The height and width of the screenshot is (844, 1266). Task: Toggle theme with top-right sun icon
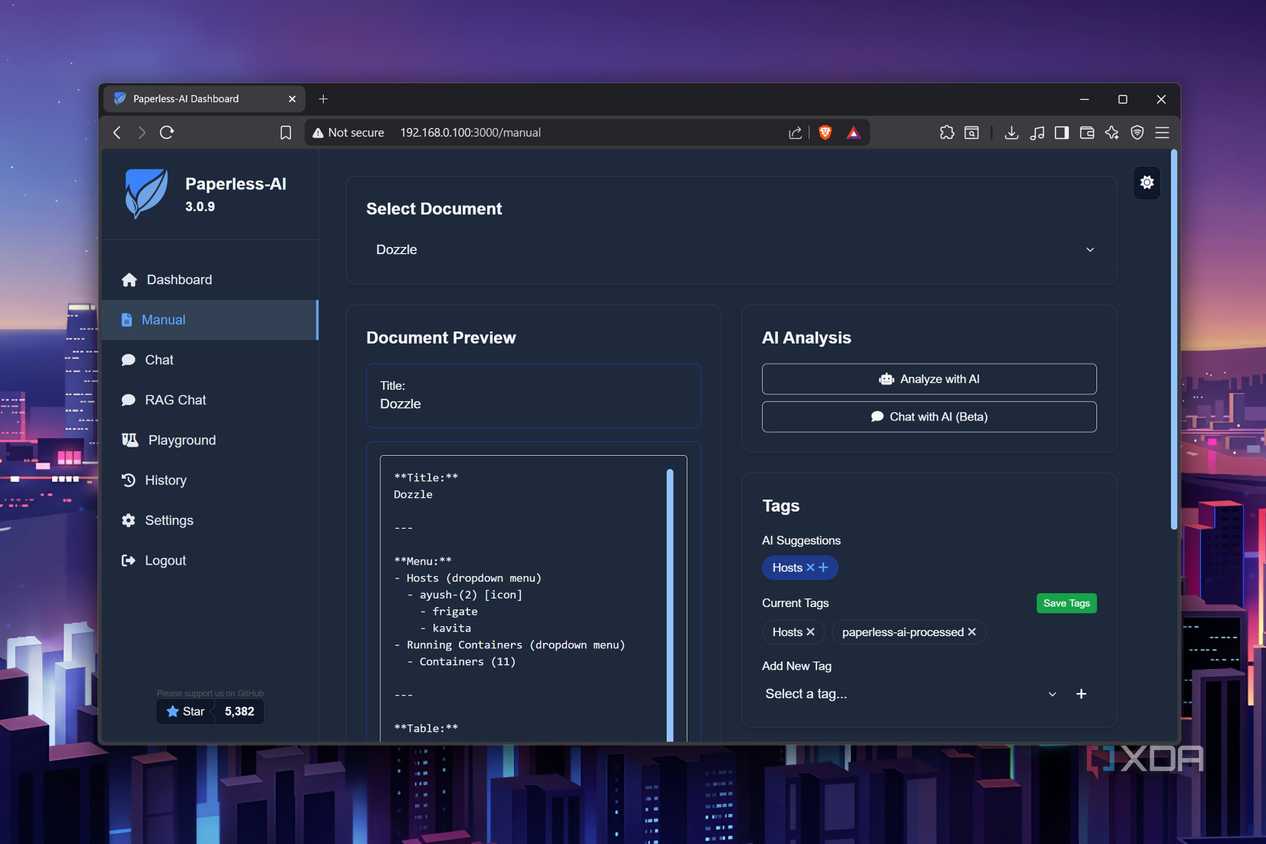pyautogui.click(x=1147, y=182)
